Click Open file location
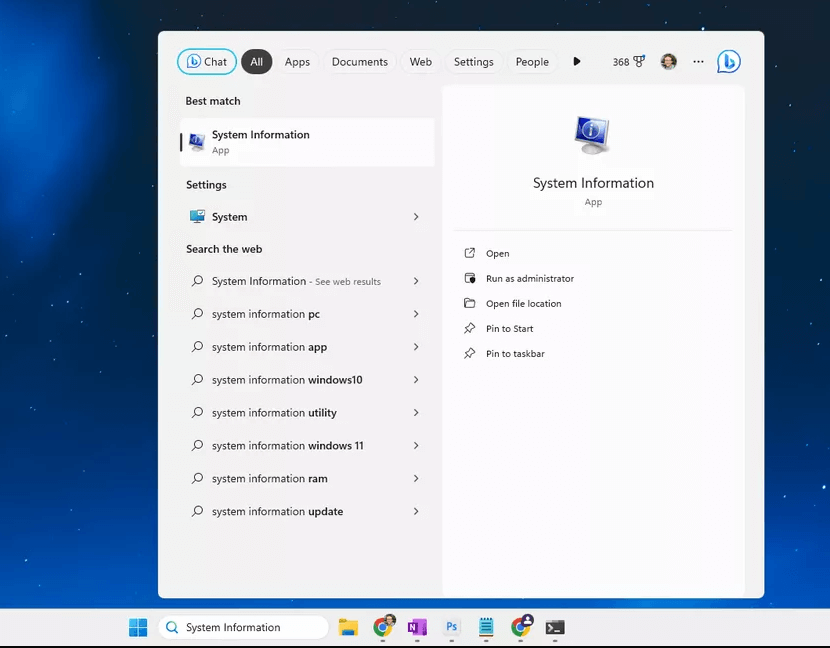Image resolution: width=830 pixels, height=648 pixels. tap(523, 304)
